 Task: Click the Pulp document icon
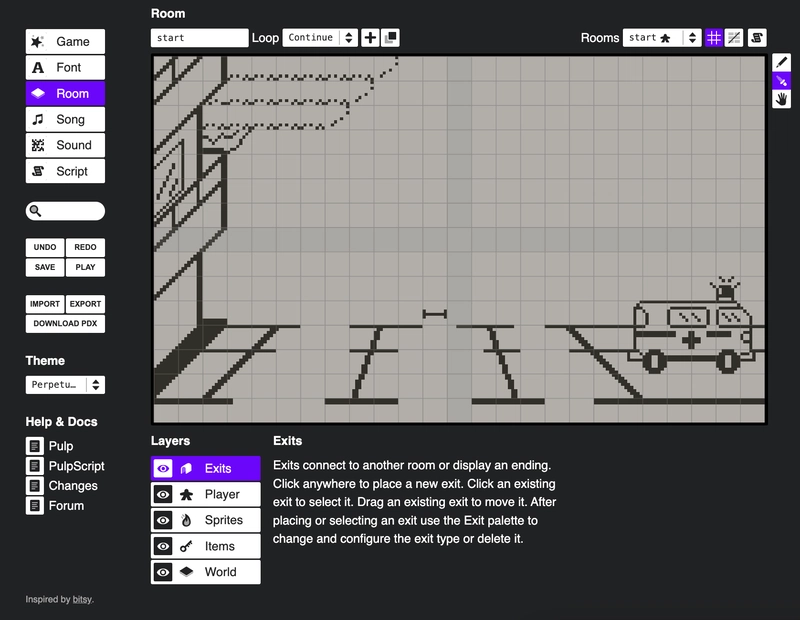point(35,446)
